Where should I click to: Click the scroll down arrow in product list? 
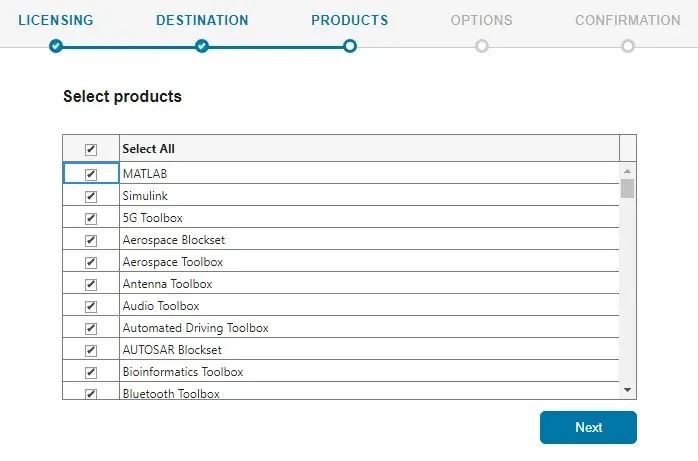click(627, 390)
